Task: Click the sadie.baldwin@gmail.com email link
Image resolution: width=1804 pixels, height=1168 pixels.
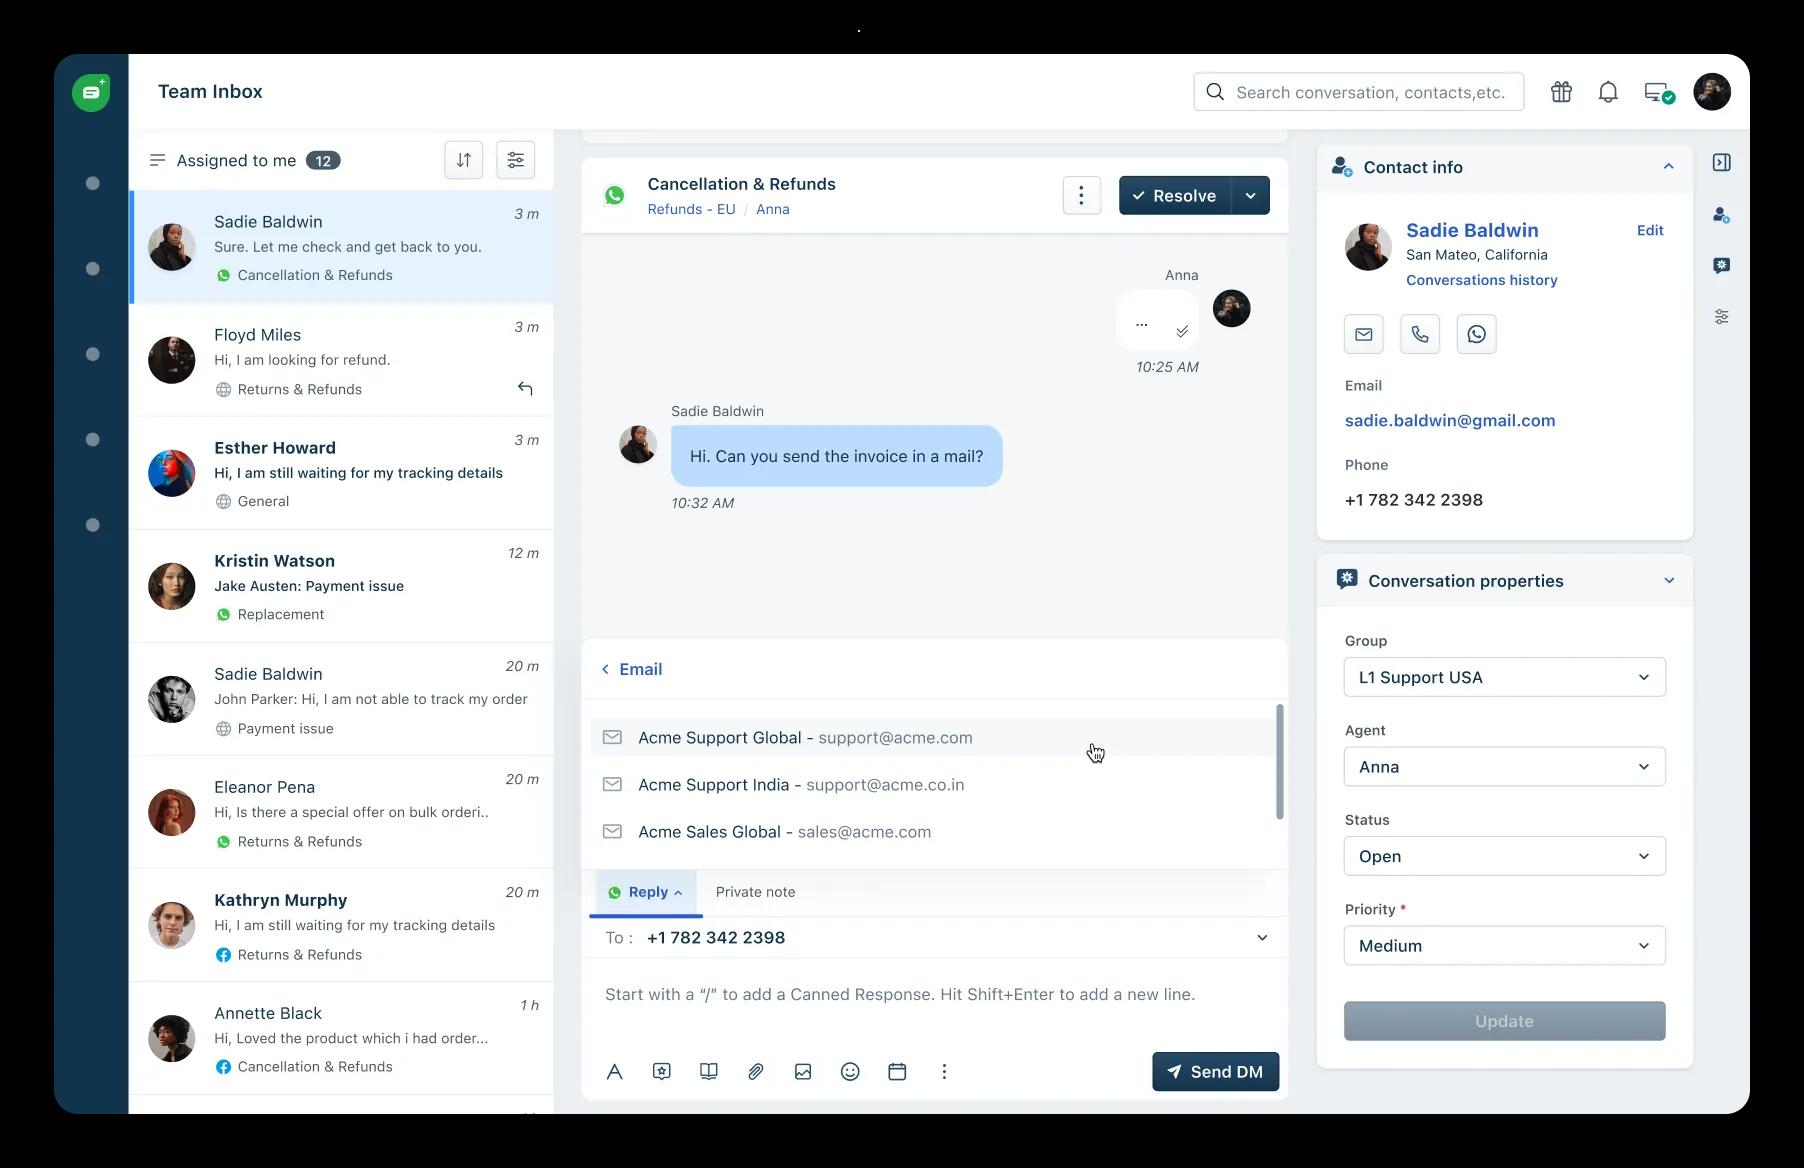Action: pos(1449,421)
